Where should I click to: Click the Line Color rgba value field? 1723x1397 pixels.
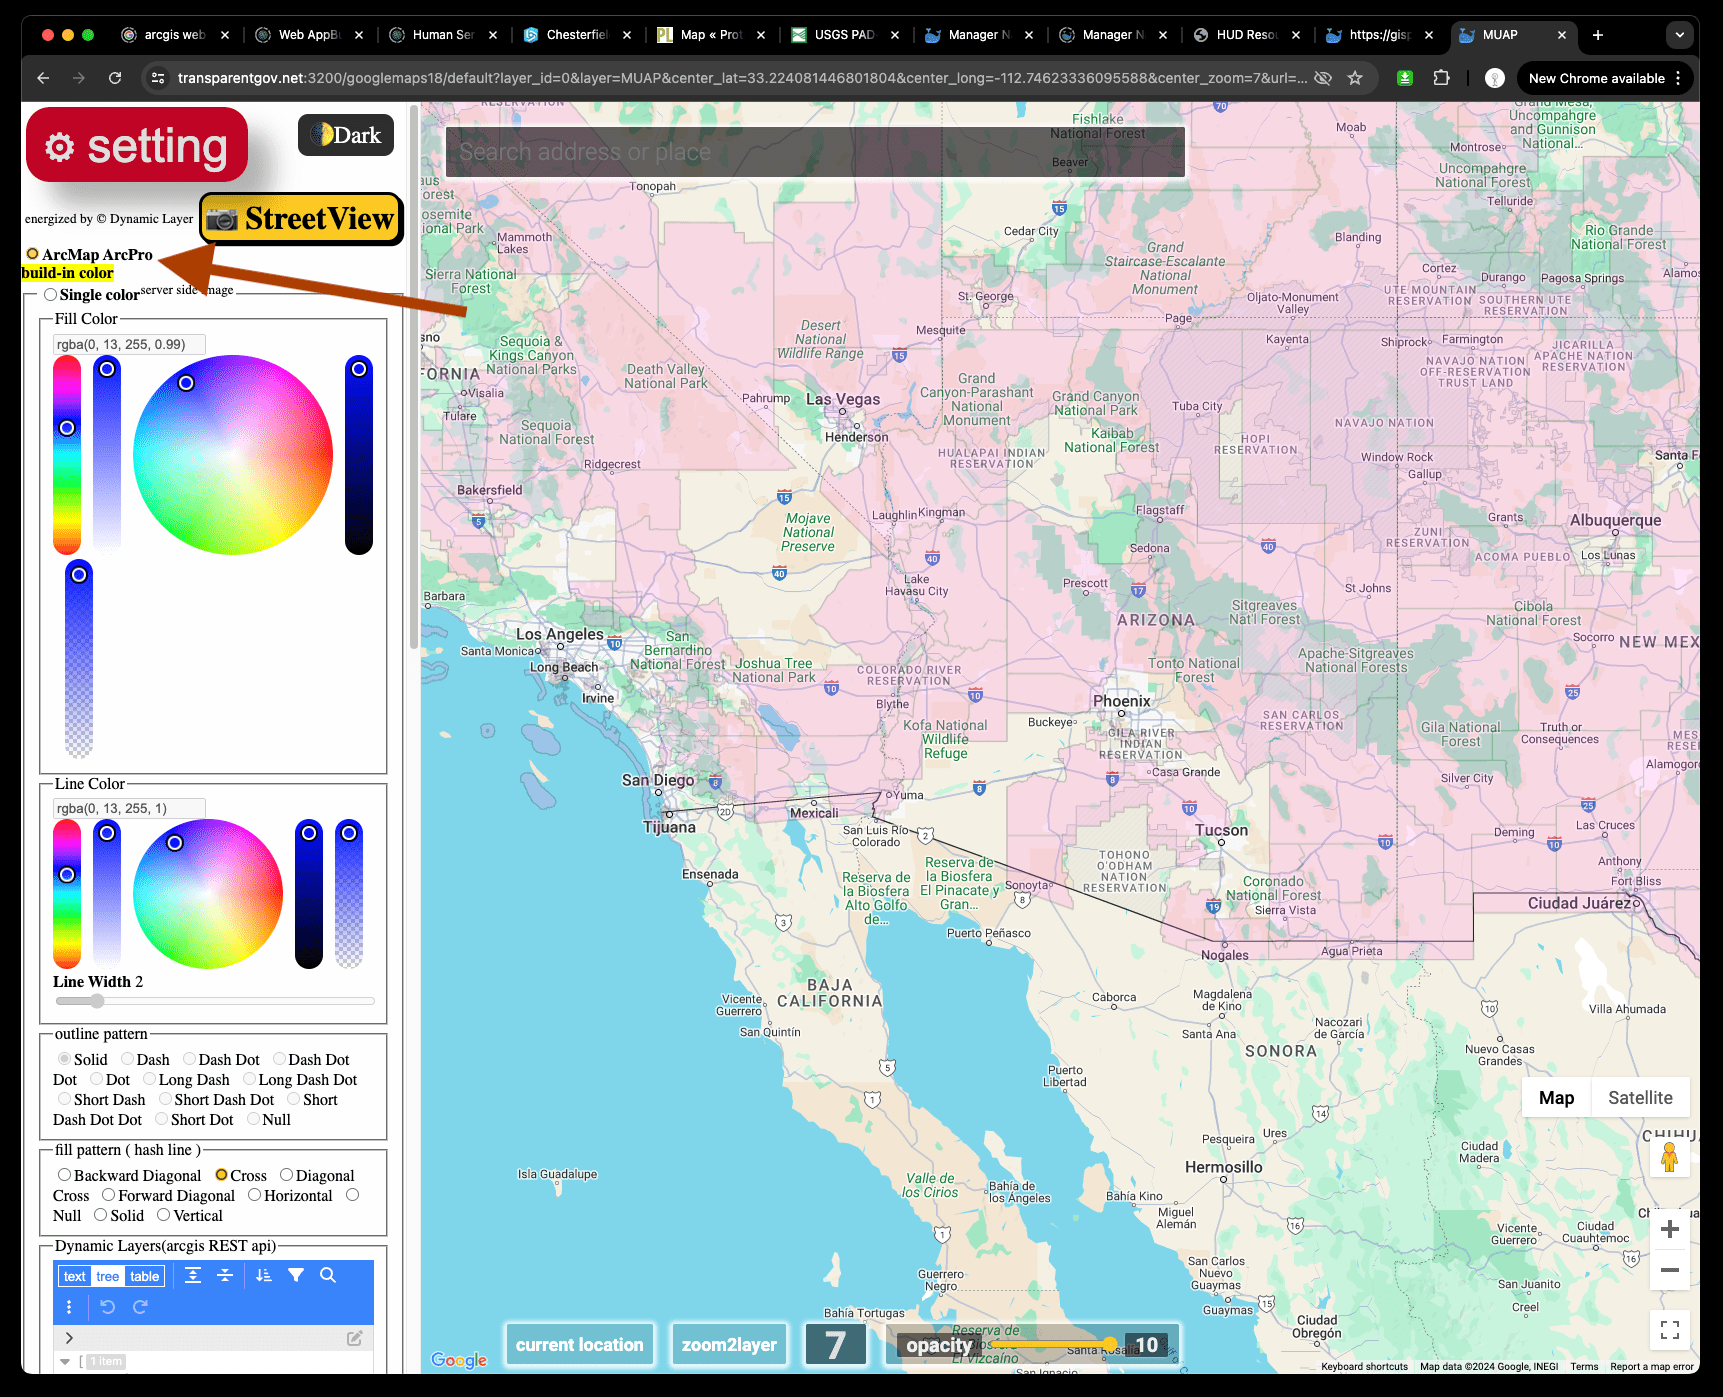coord(129,808)
